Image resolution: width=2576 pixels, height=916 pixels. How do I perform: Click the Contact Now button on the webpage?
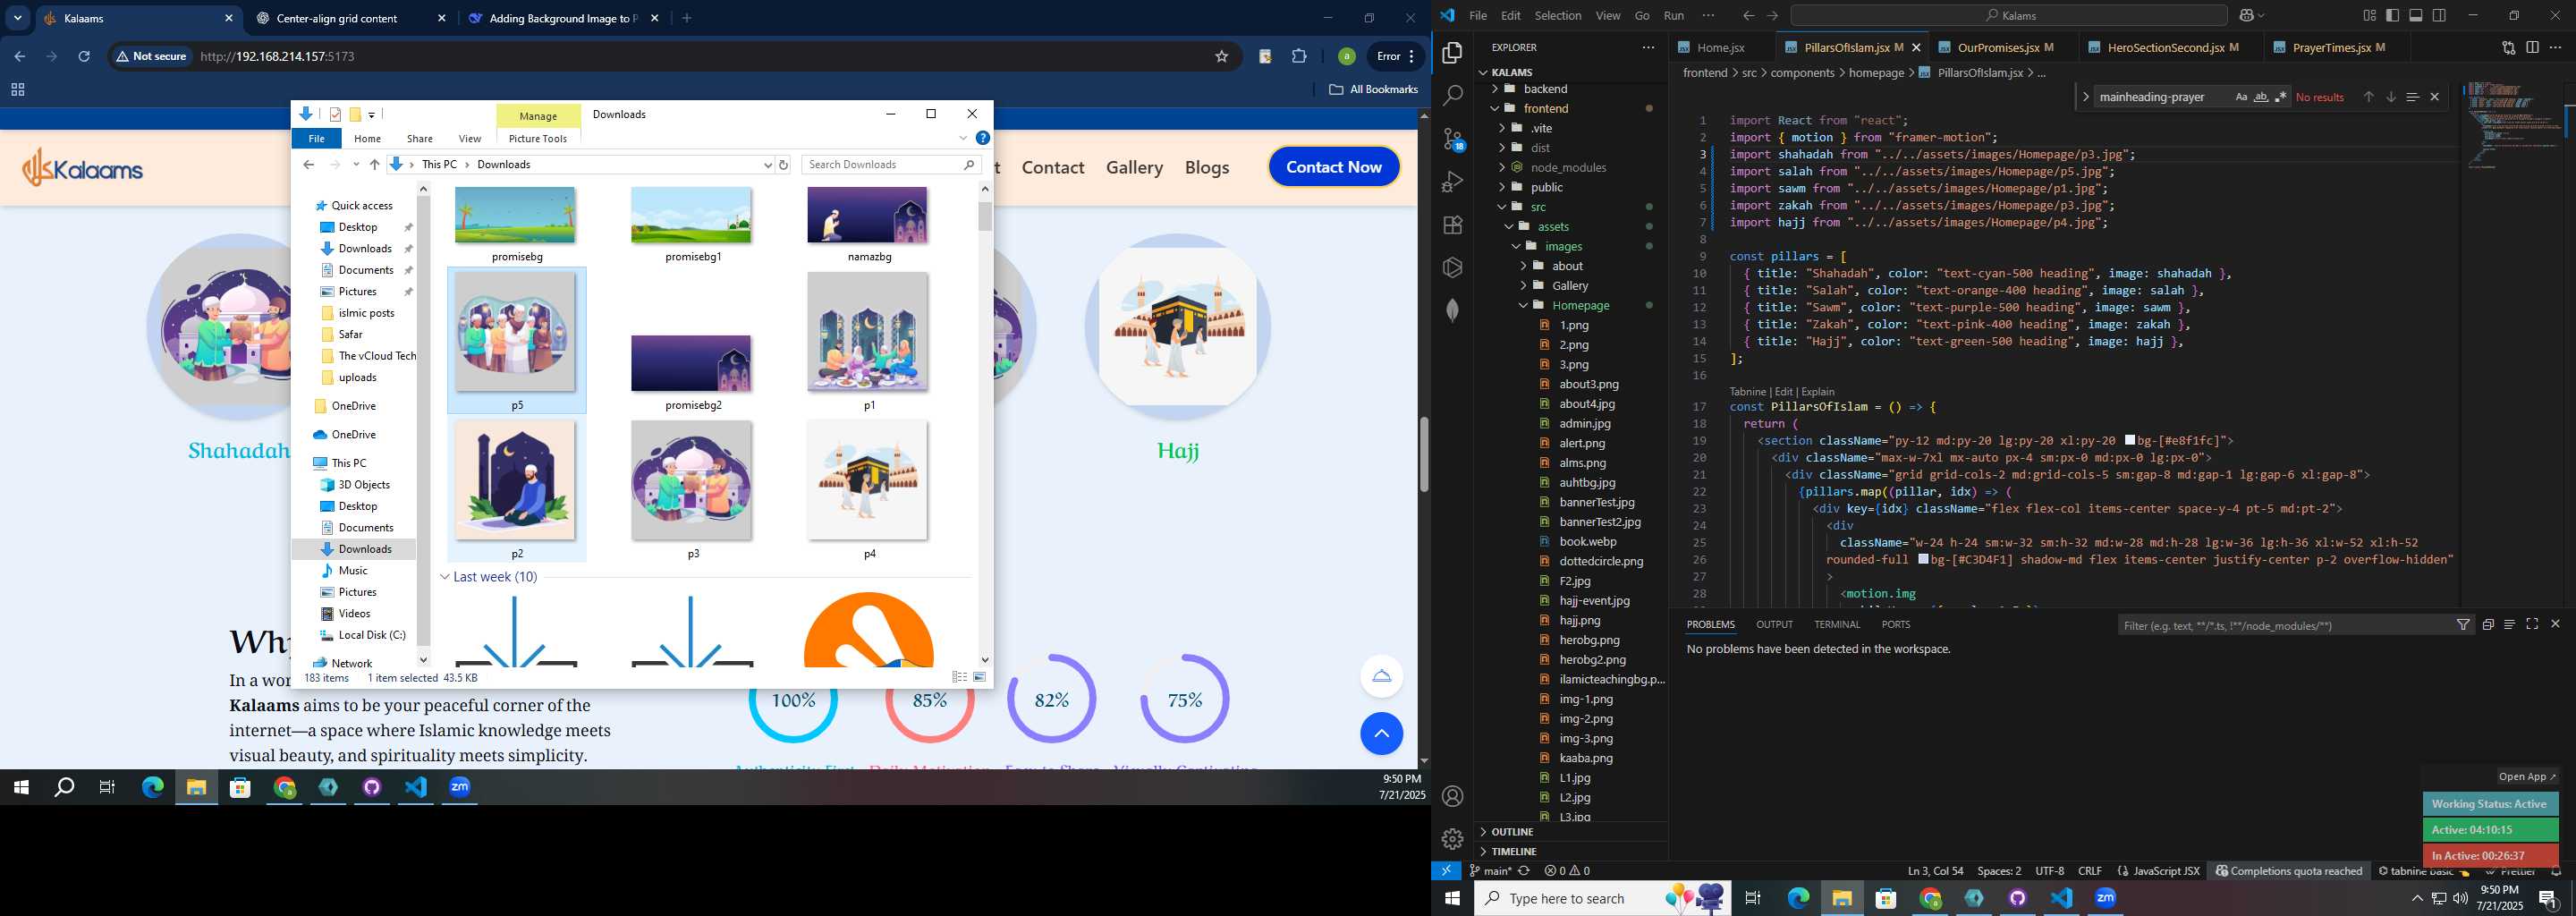pyautogui.click(x=1333, y=167)
